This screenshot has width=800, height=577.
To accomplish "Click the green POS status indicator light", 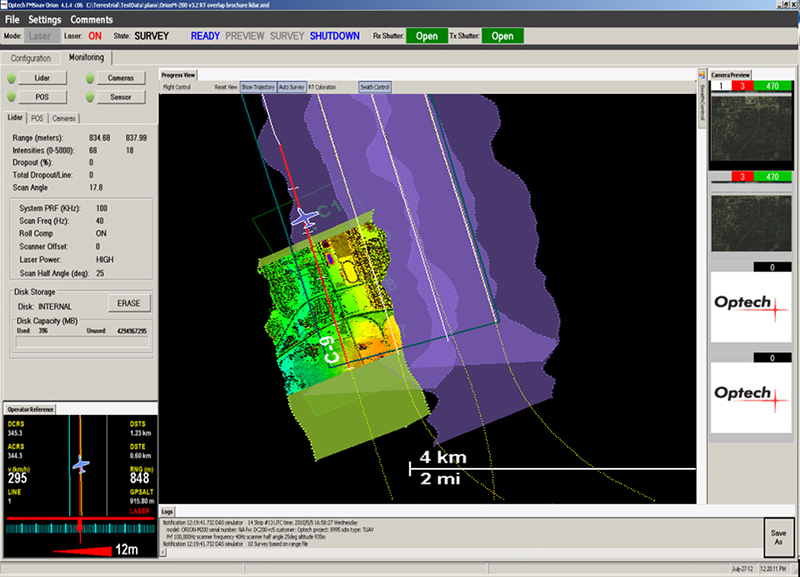I will pyautogui.click(x=12, y=97).
